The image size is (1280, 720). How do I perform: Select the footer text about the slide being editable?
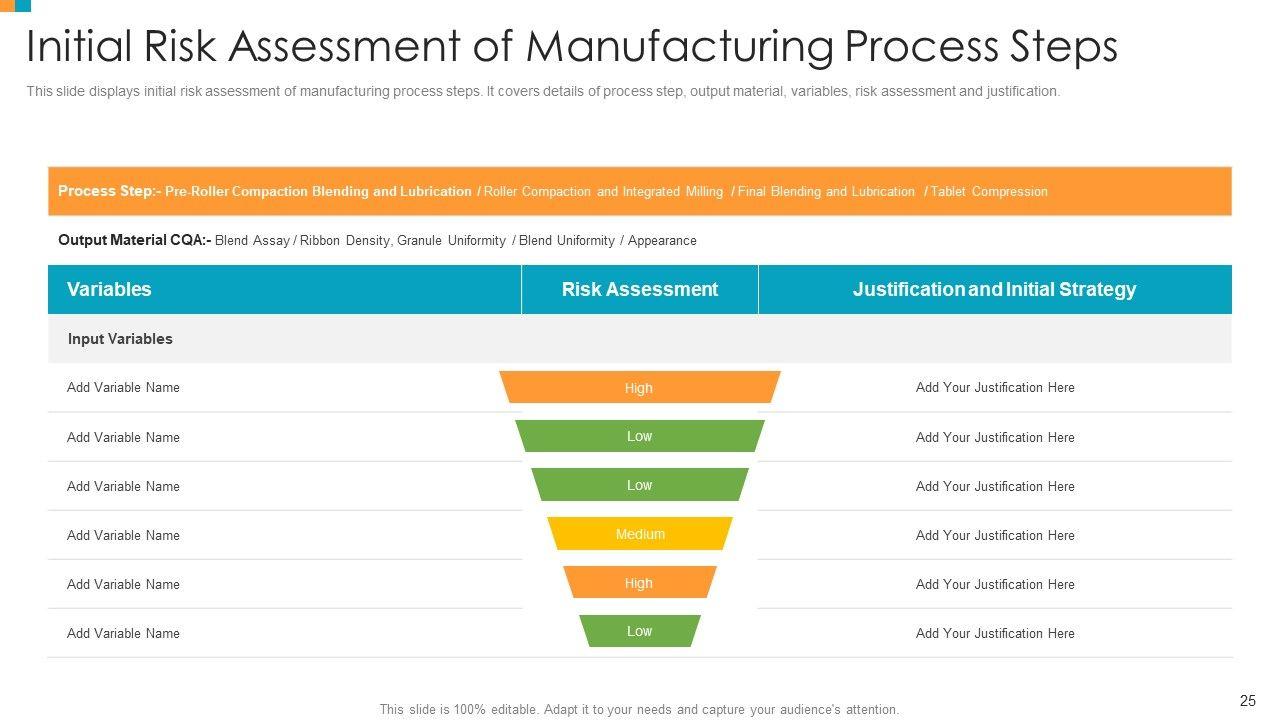tap(639, 709)
